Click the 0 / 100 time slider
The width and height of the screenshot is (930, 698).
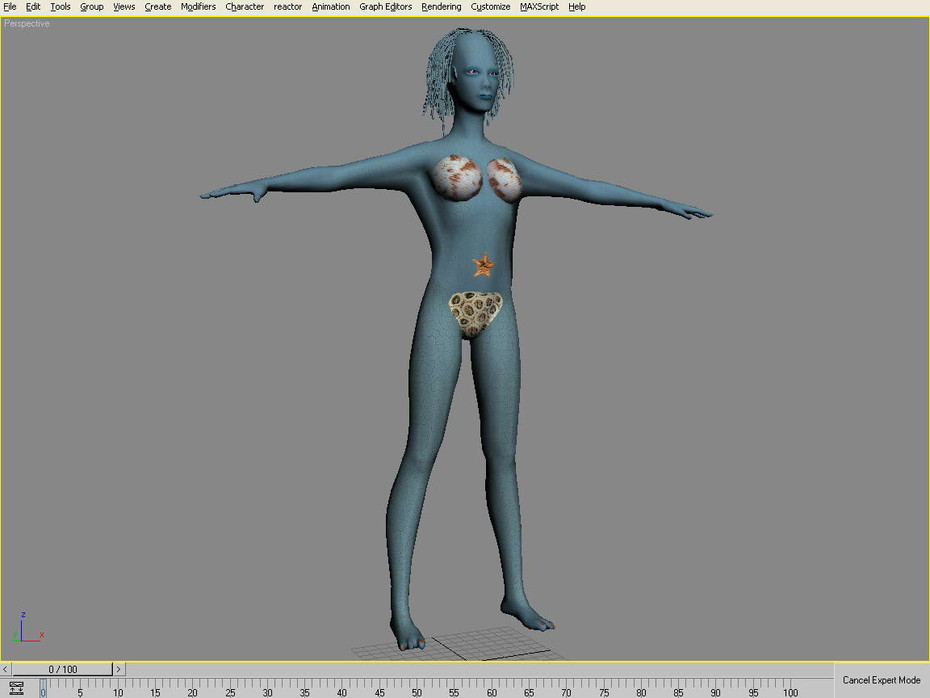62,669
